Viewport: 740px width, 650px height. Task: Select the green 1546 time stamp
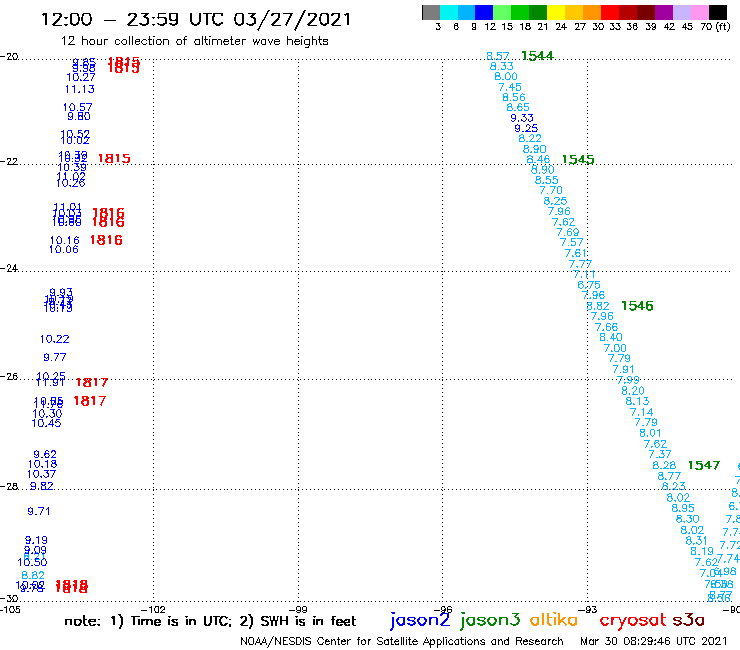(637, 306)
